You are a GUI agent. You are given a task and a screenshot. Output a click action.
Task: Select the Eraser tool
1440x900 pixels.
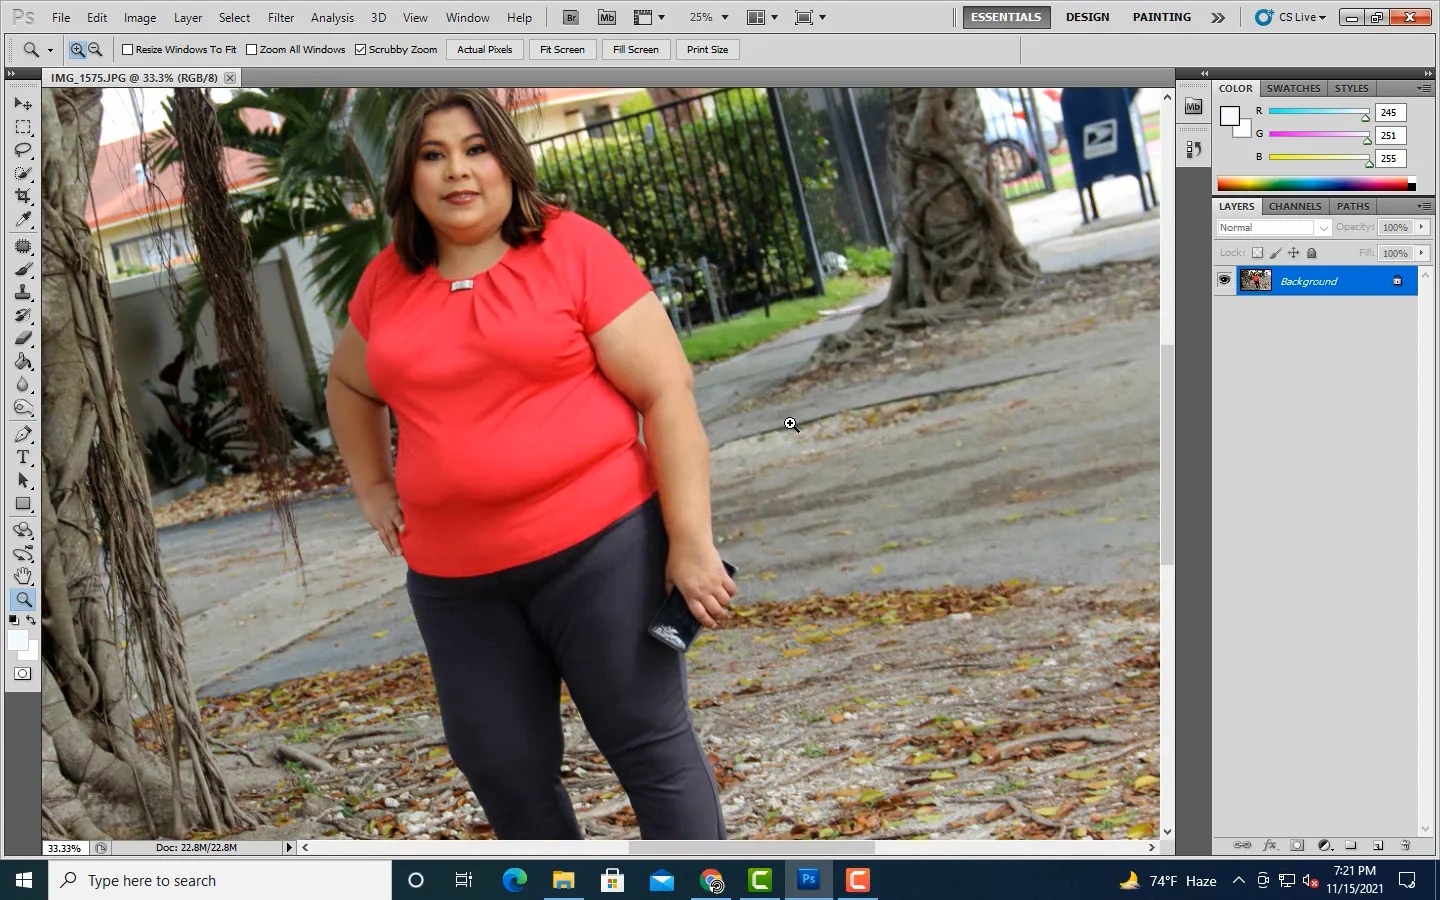(23, 338)
